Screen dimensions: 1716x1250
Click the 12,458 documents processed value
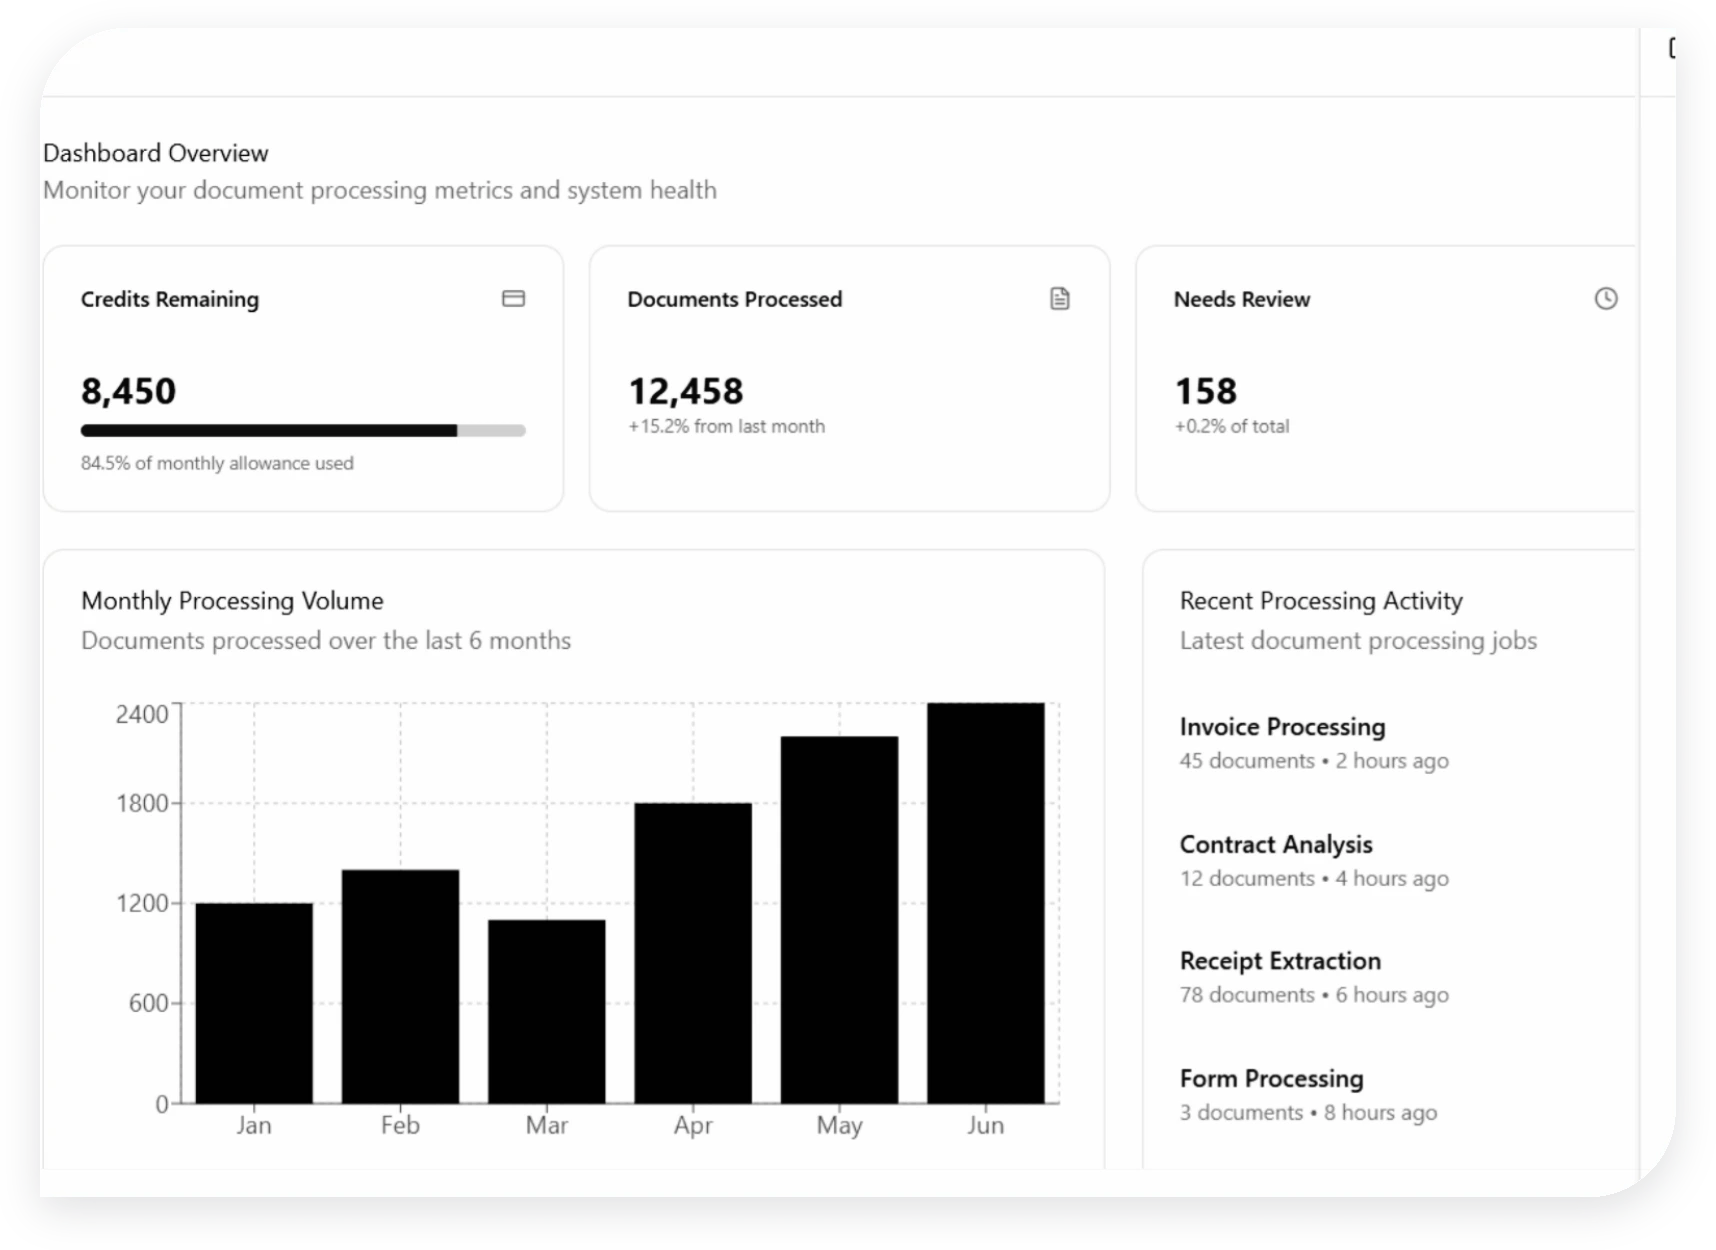coord(686,391)
